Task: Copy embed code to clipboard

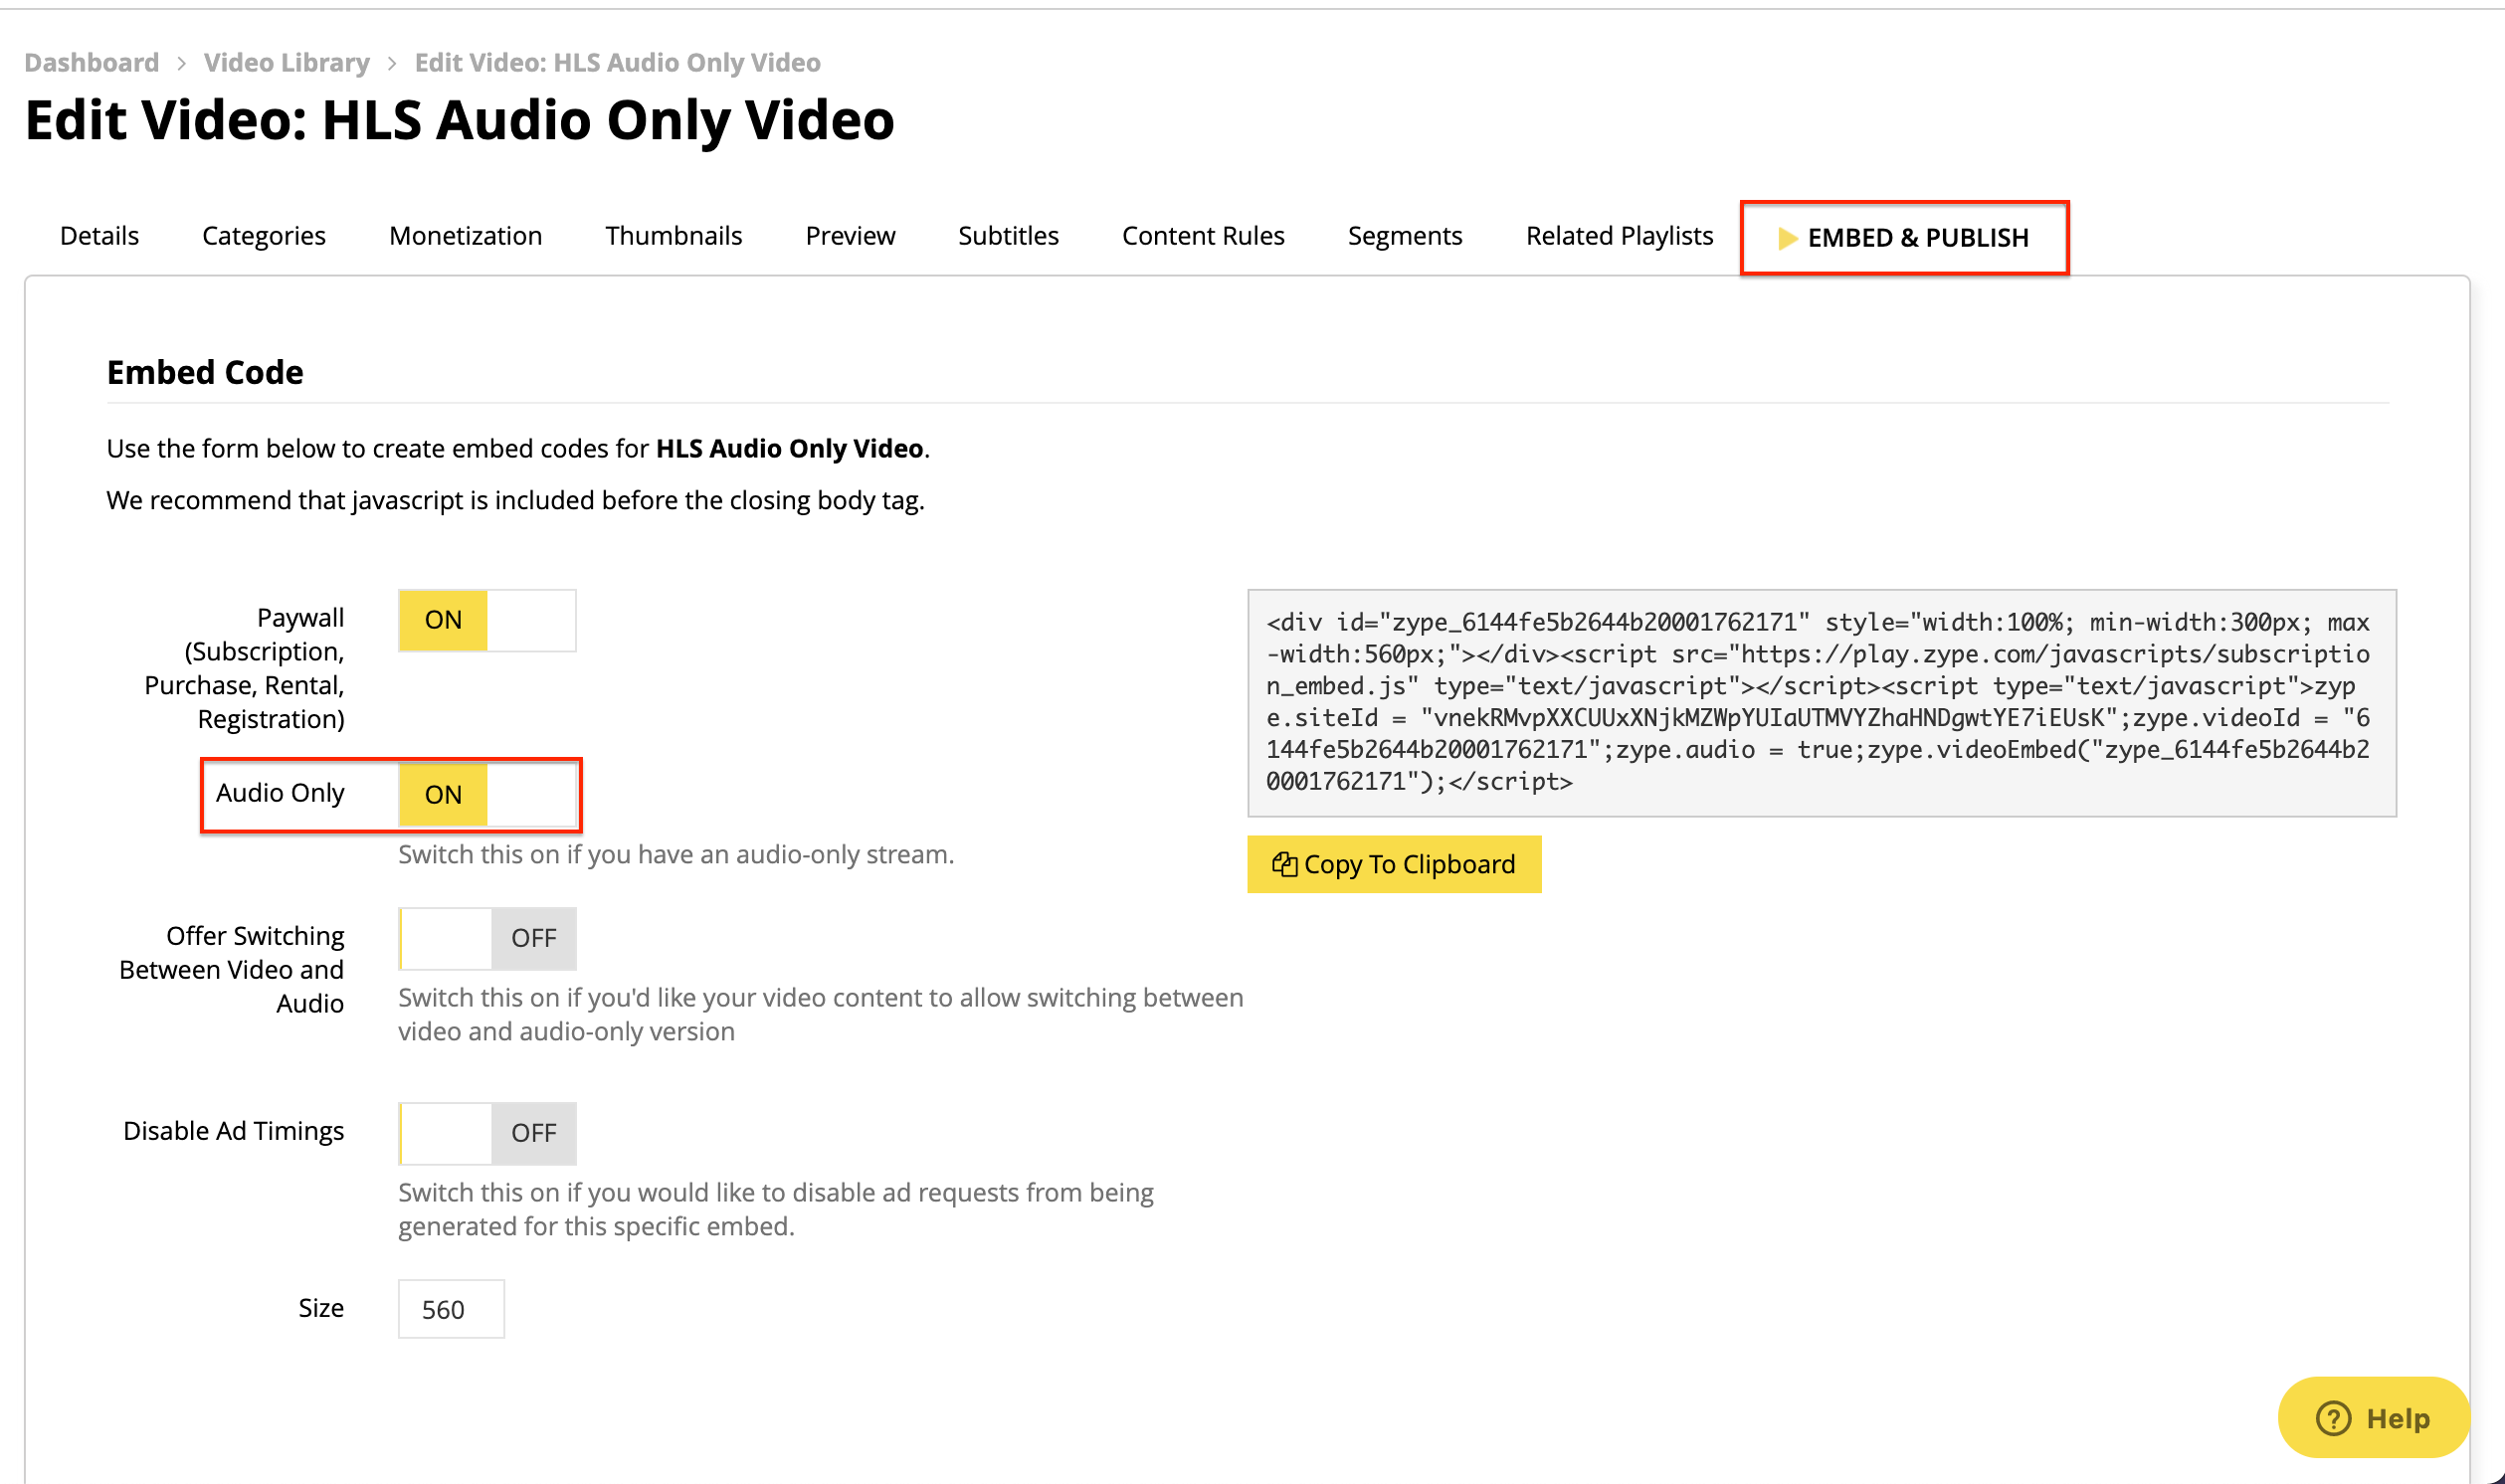Action: (x=1394, y=864)
